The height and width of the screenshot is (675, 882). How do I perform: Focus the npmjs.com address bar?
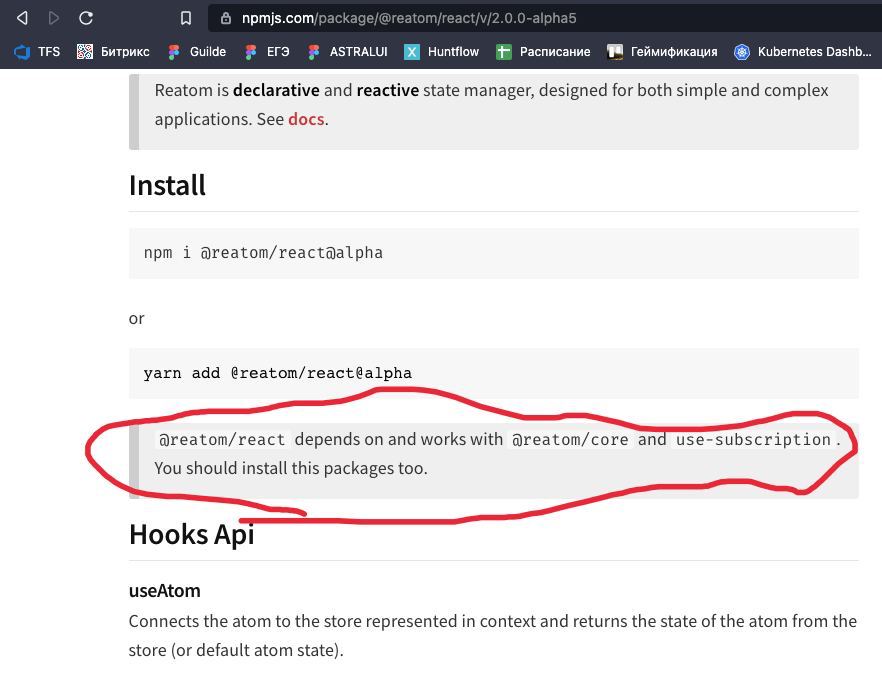tap(544, 18)
